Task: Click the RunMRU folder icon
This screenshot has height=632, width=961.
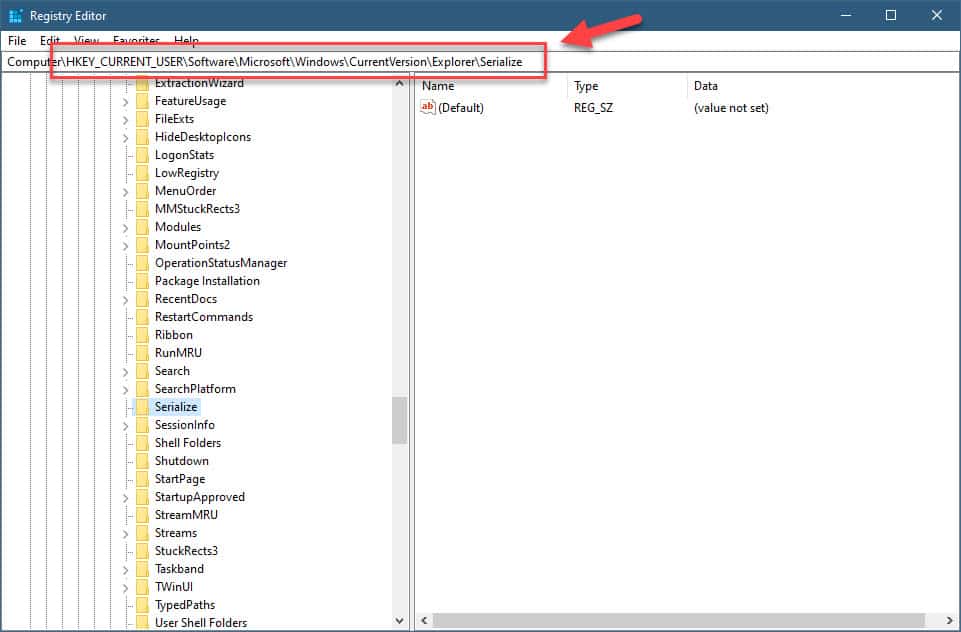Action: coord(142,353)
